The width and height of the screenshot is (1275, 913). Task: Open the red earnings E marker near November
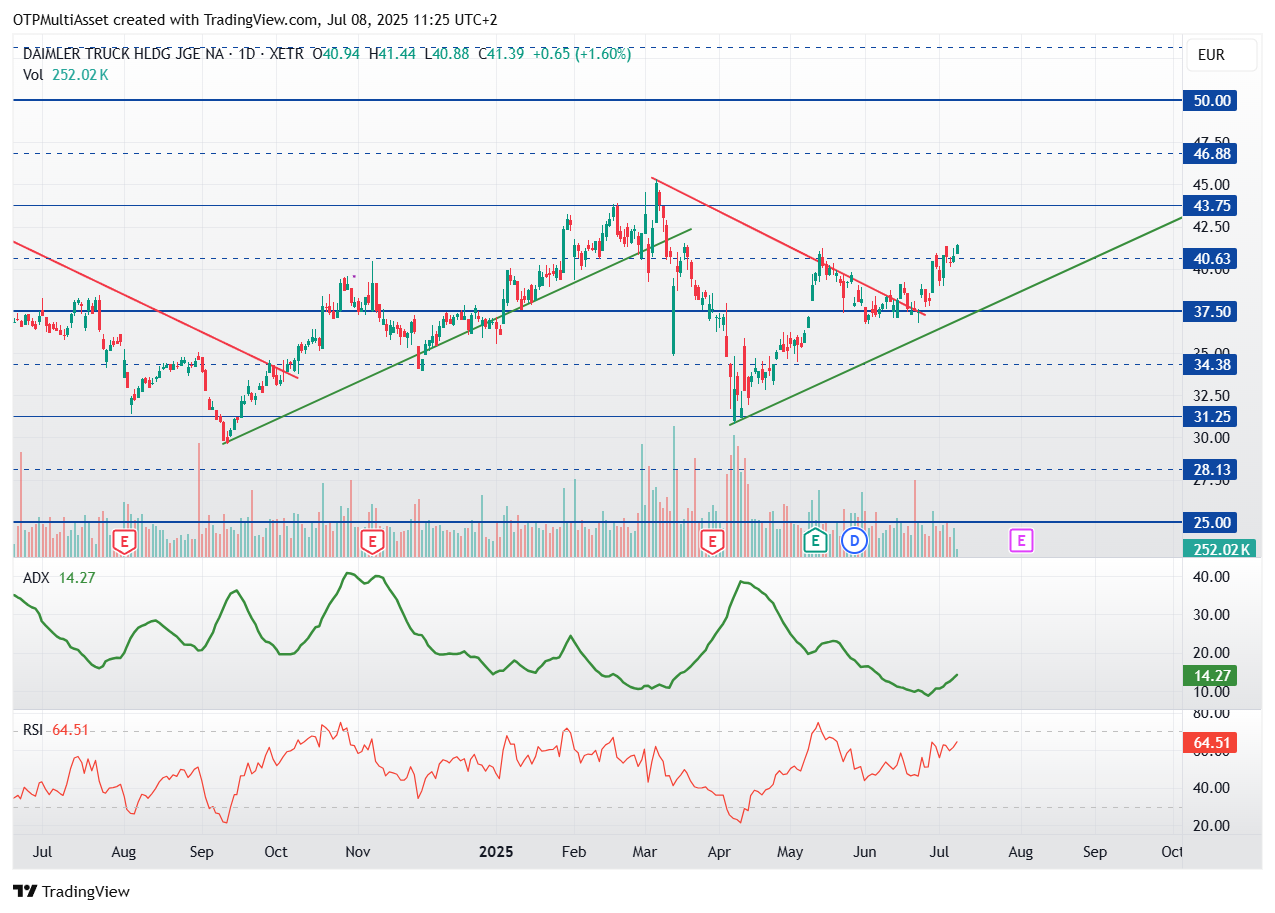(372, 541)
